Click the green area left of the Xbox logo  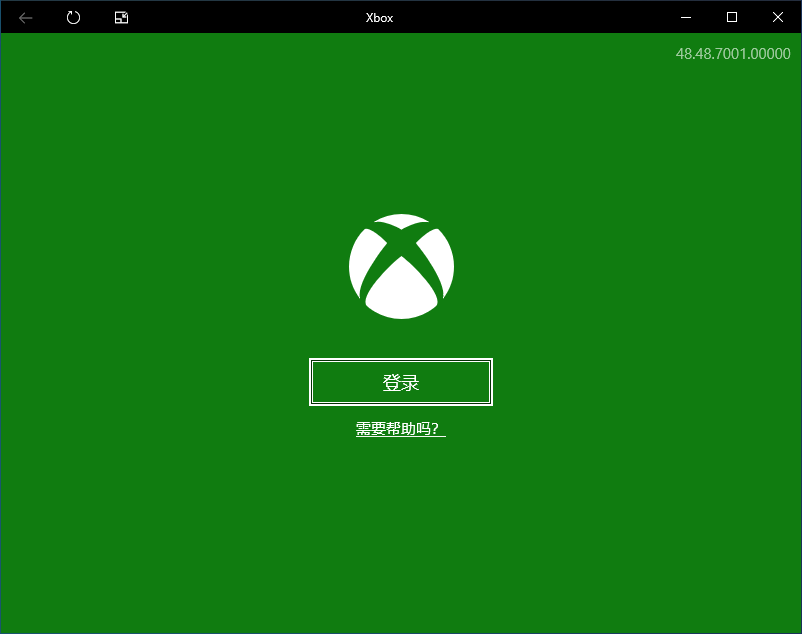(x=200, y=266)
